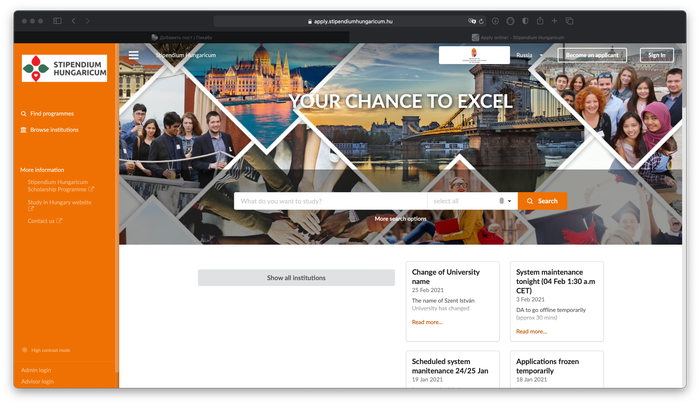Switch to the Pikabu browser tab

181,38
